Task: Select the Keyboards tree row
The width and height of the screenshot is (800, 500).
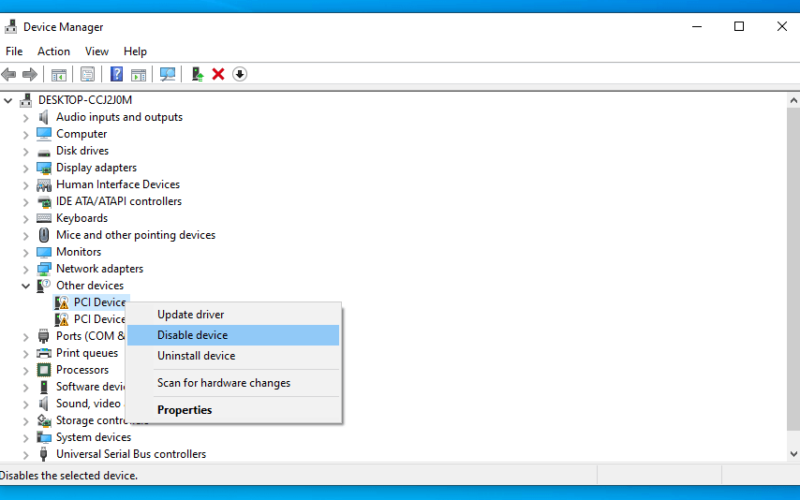Action: 82,218
